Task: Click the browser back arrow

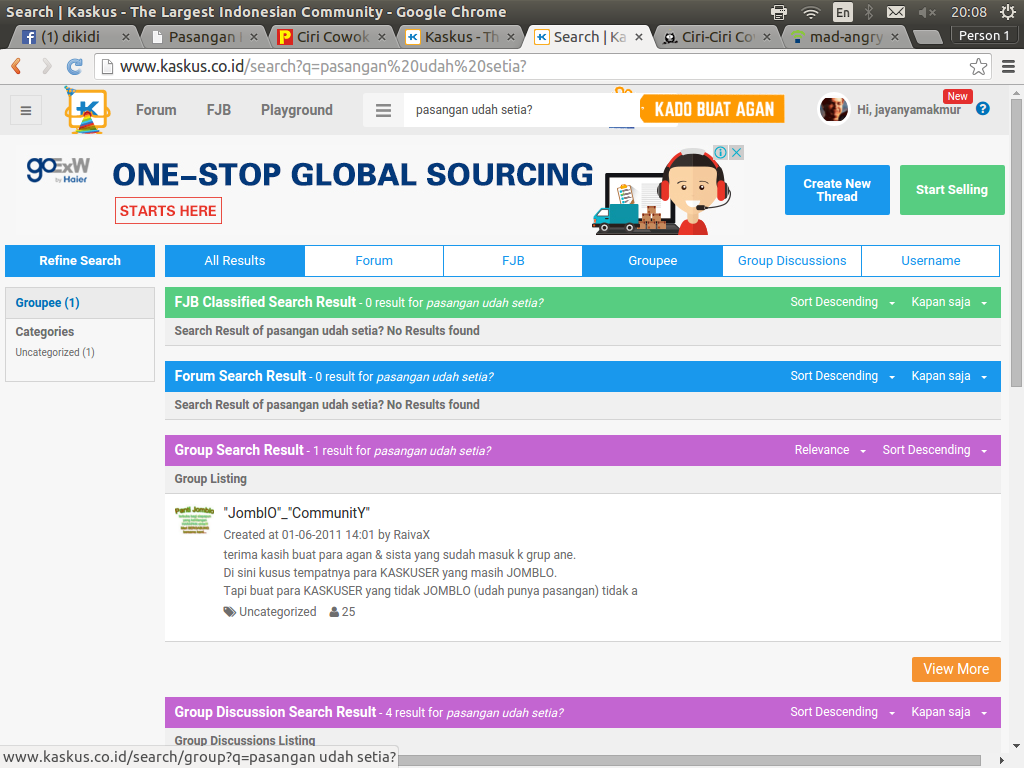Action: pyautogui.click(x=17, y=66)
